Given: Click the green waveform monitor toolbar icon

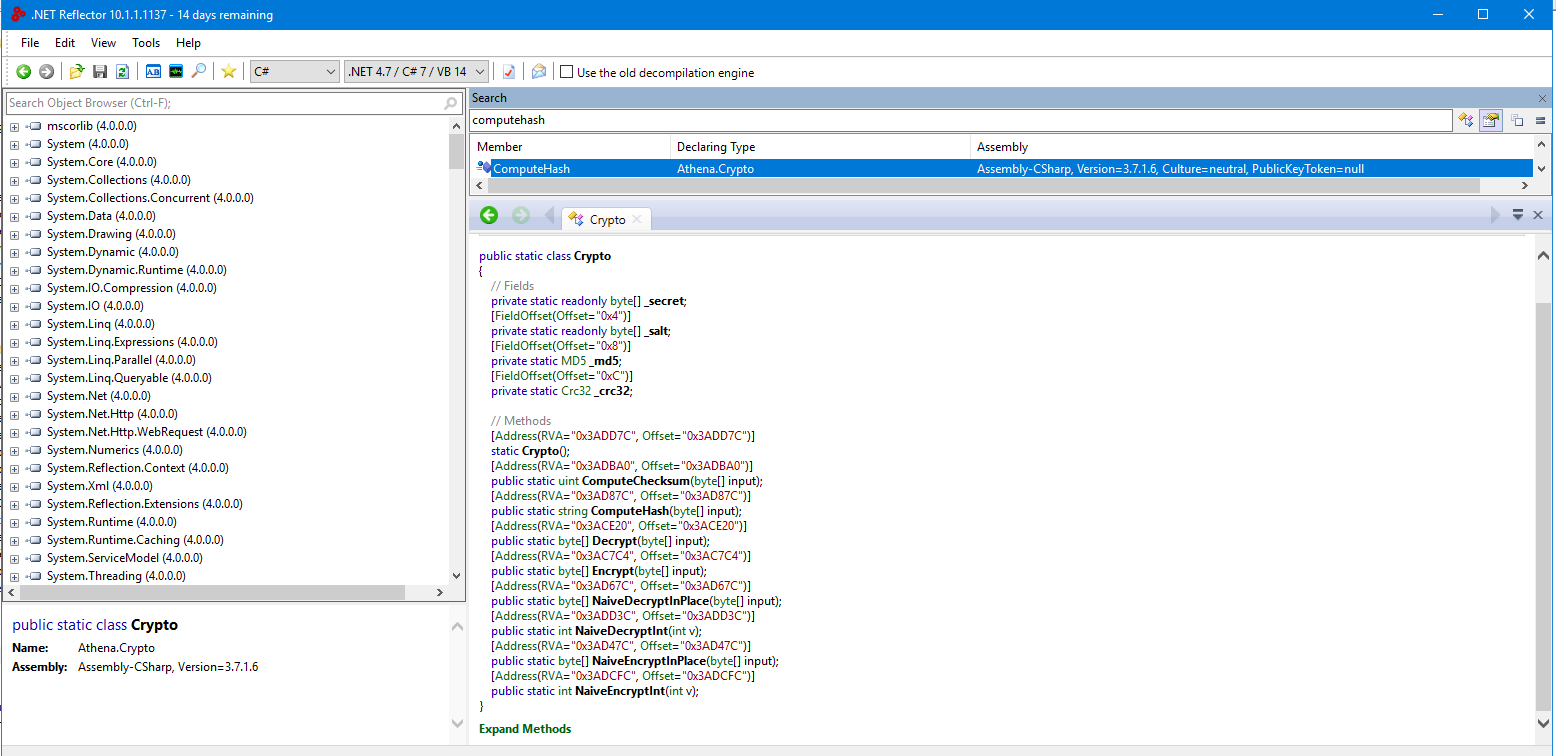Looking at the screenshot, I should click(176, 72).
